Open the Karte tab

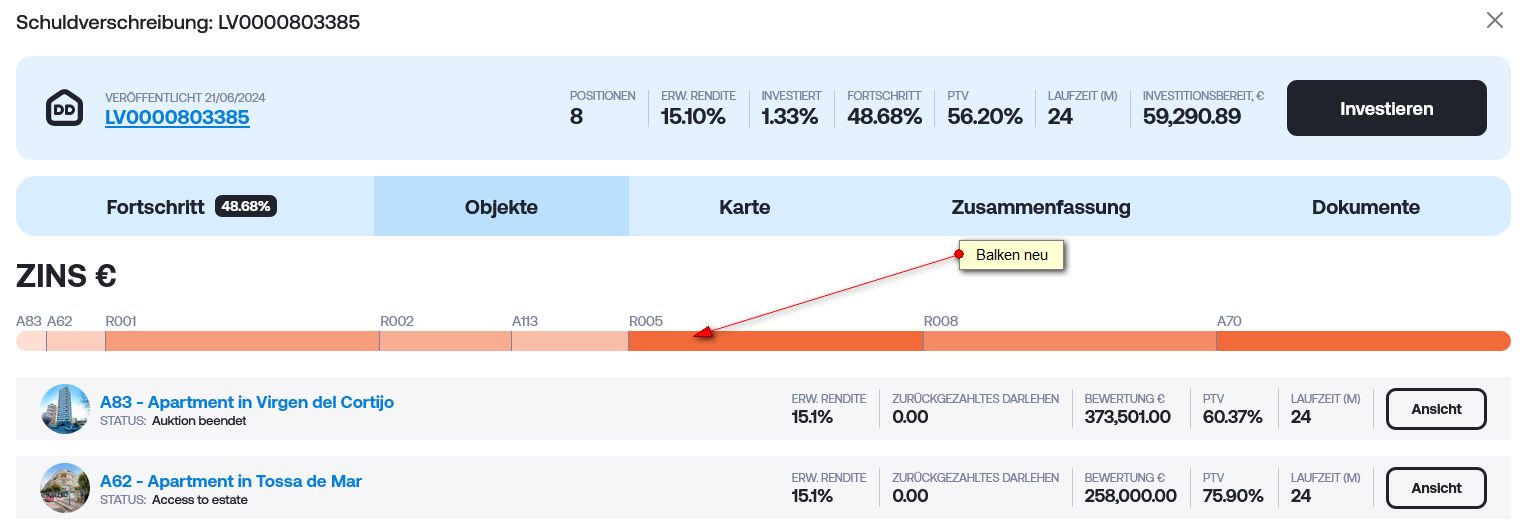[x=745, y=207]
